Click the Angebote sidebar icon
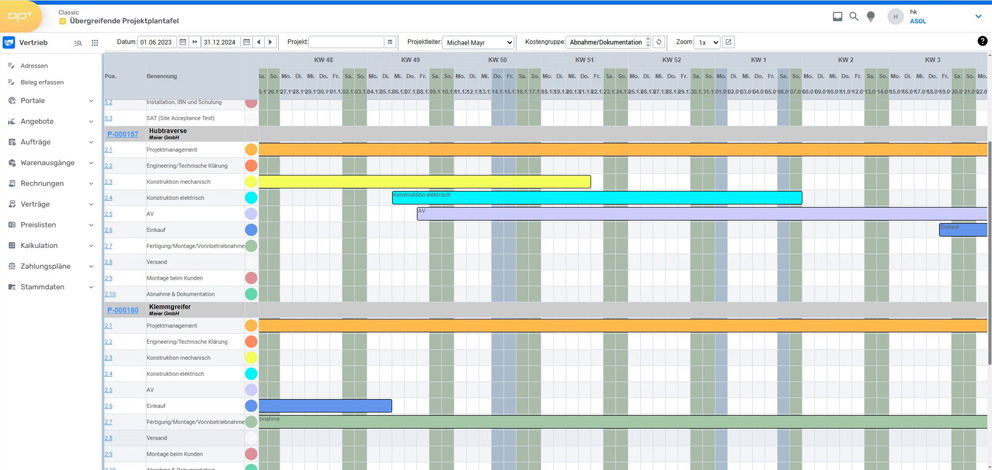 coord(11,121)
